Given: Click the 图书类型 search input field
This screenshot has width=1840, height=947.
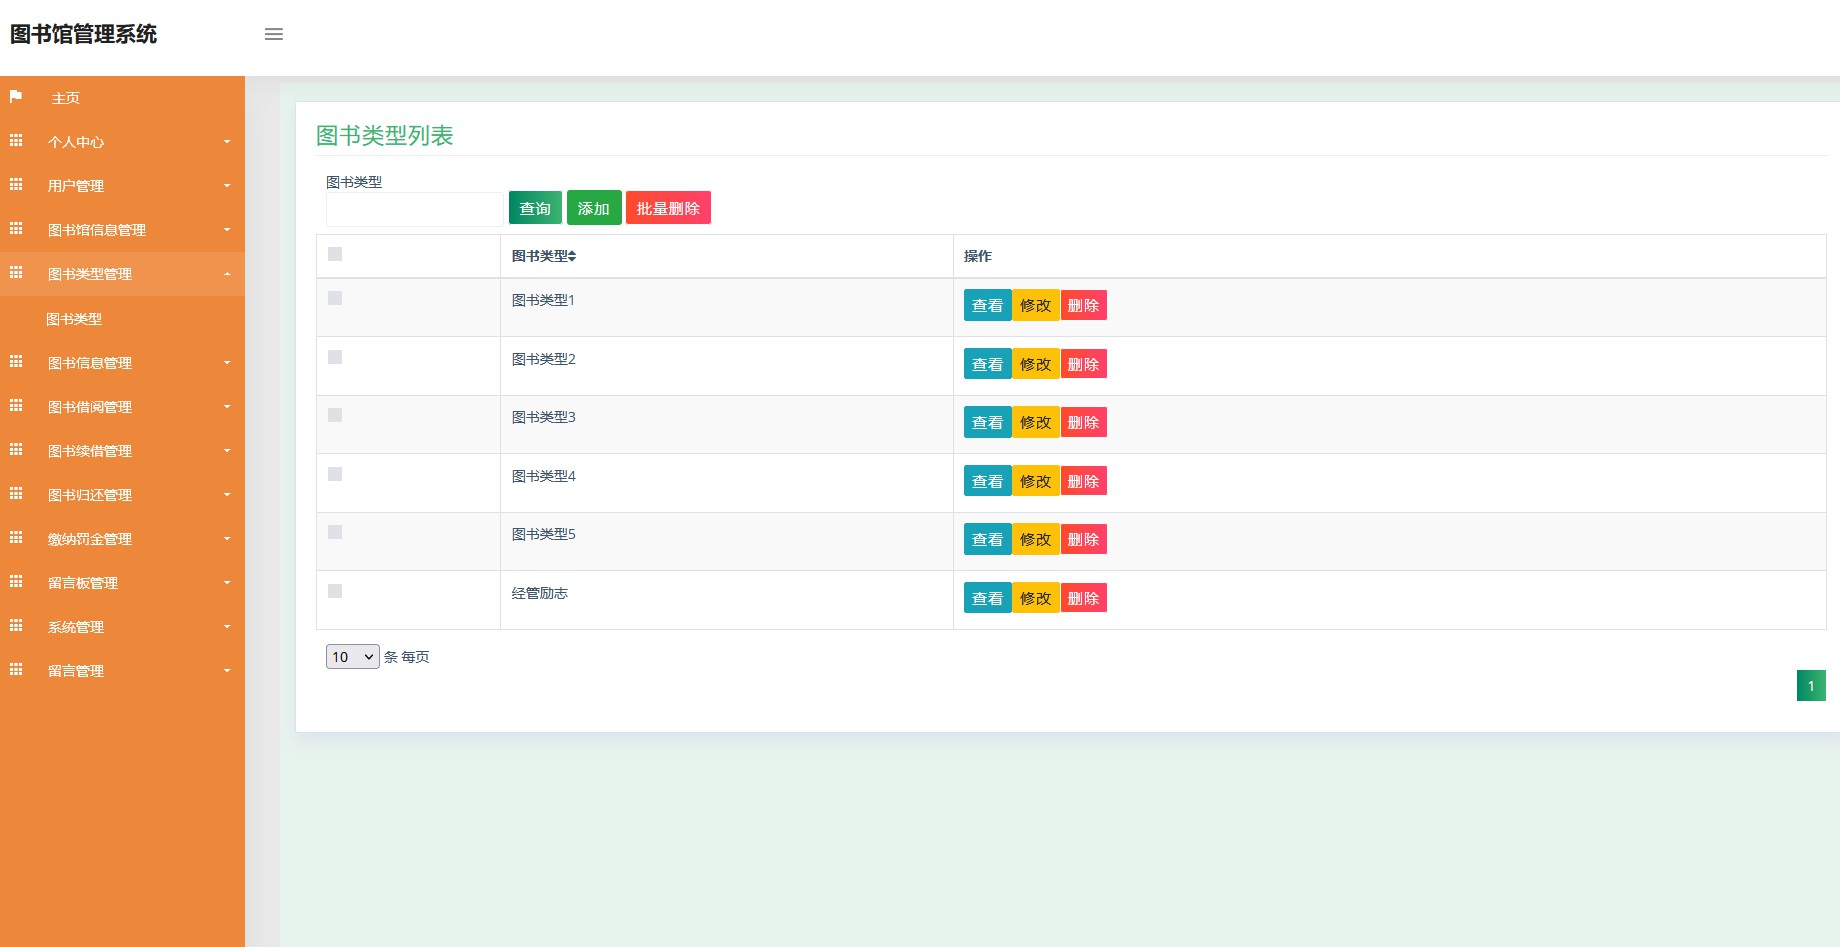Looking at the screenshot, I should tap(414, 209).
